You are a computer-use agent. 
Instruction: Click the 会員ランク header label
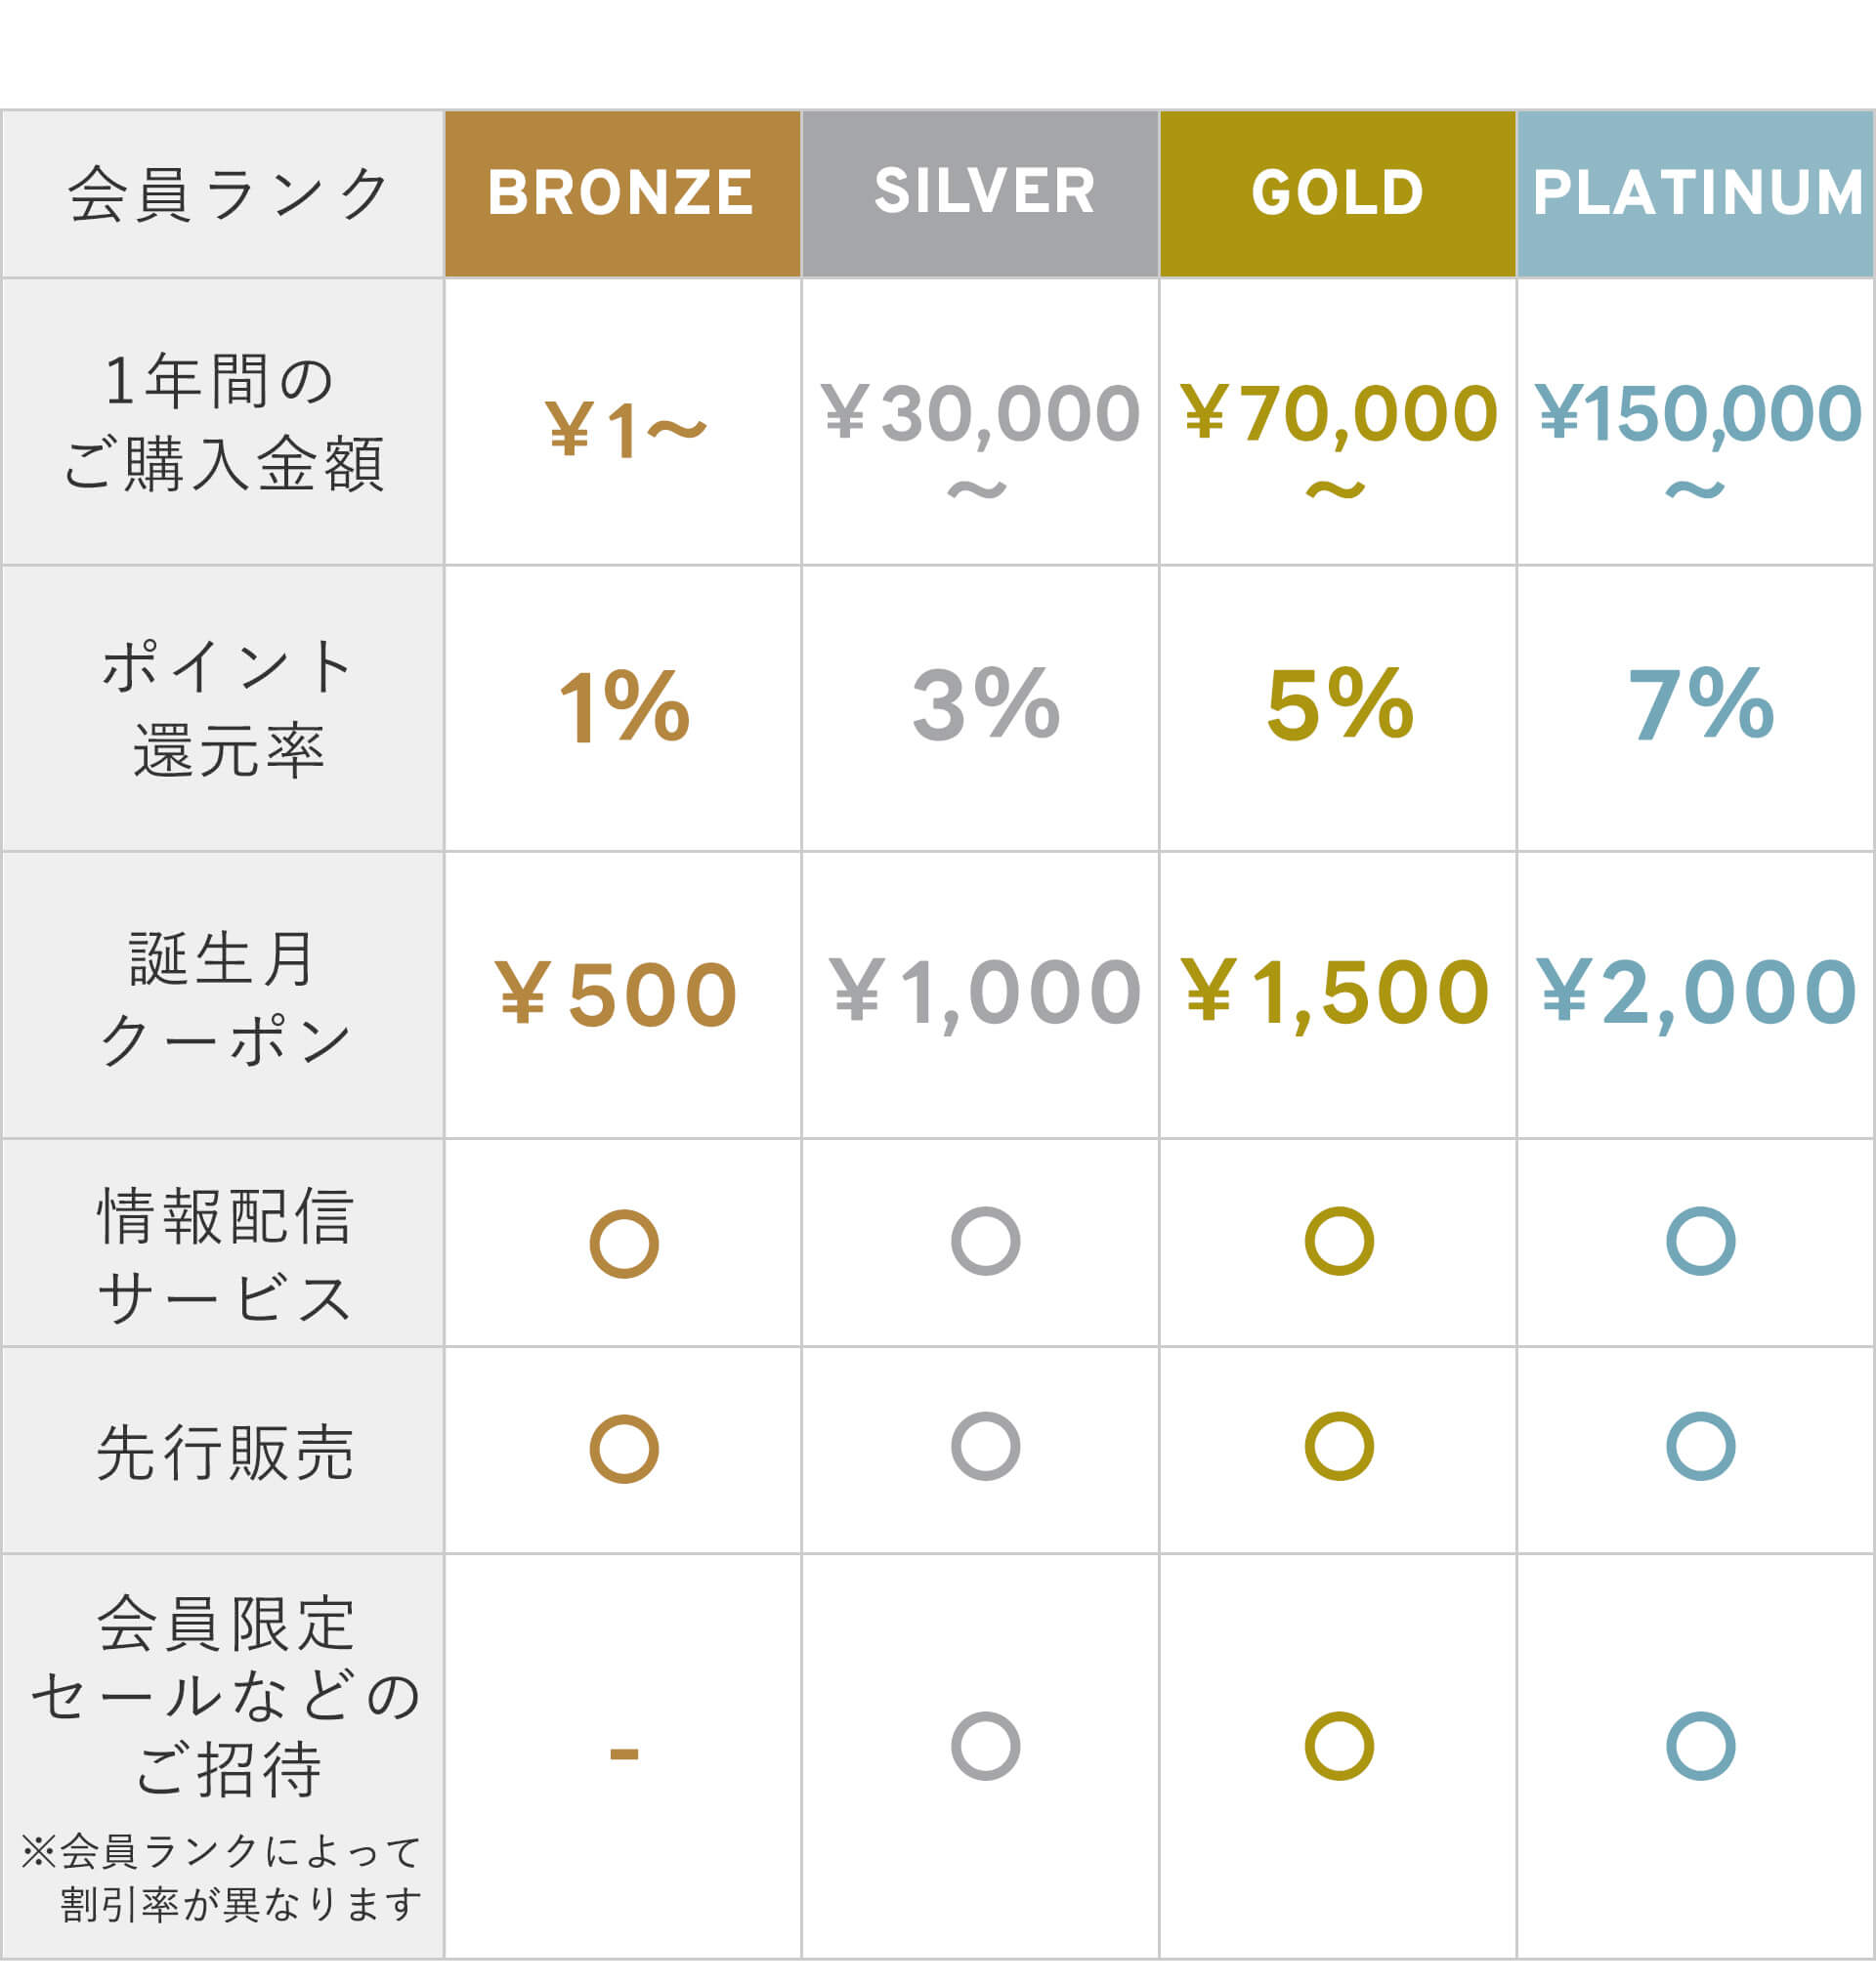click(x=226, y=193)
